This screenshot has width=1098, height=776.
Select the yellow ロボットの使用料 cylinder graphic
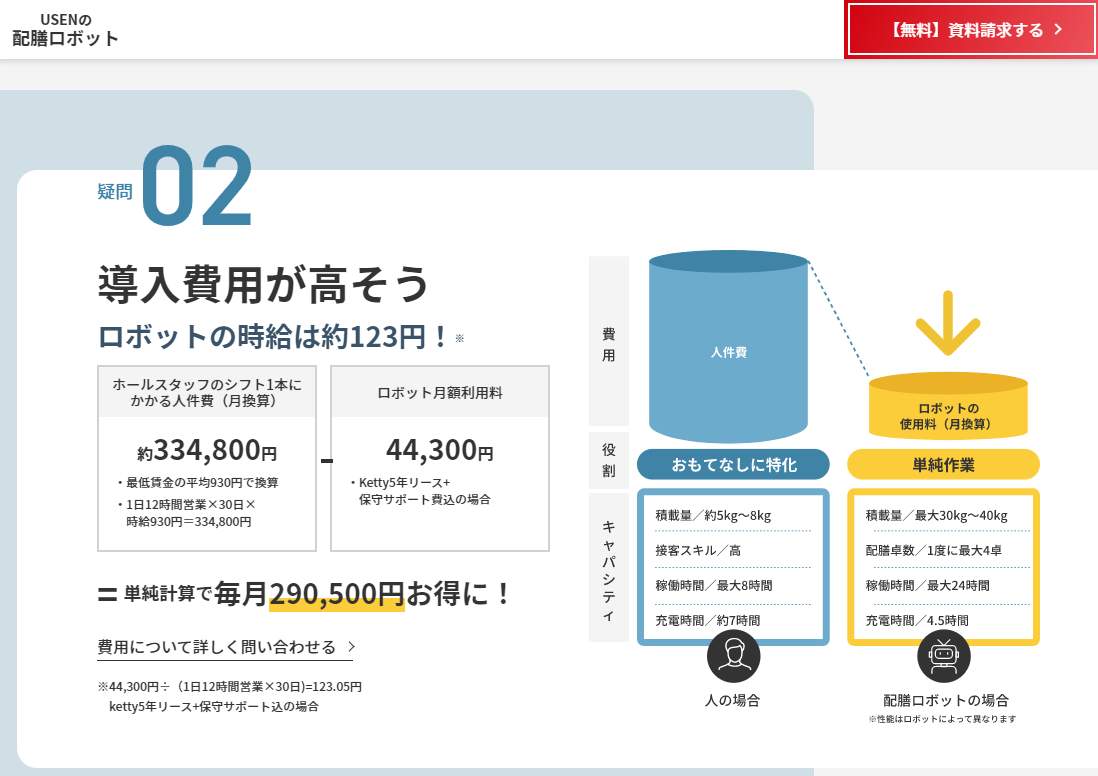(946, 408)
